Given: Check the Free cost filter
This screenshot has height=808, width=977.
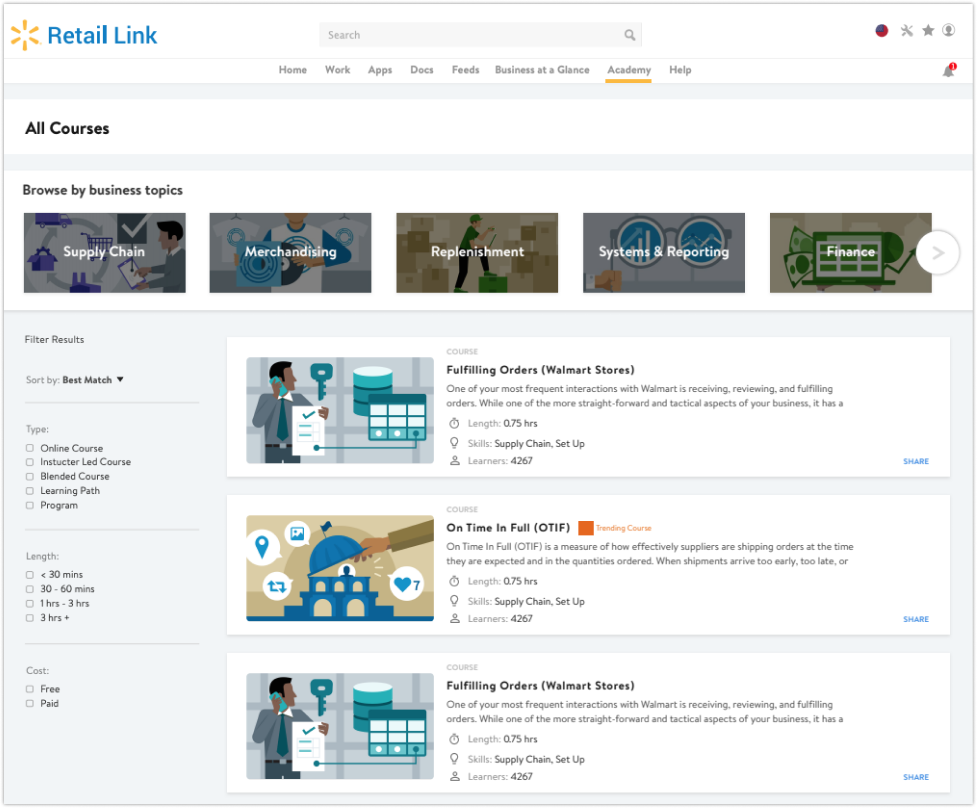Looking at the screenshot, I should (x=29, y=689).
